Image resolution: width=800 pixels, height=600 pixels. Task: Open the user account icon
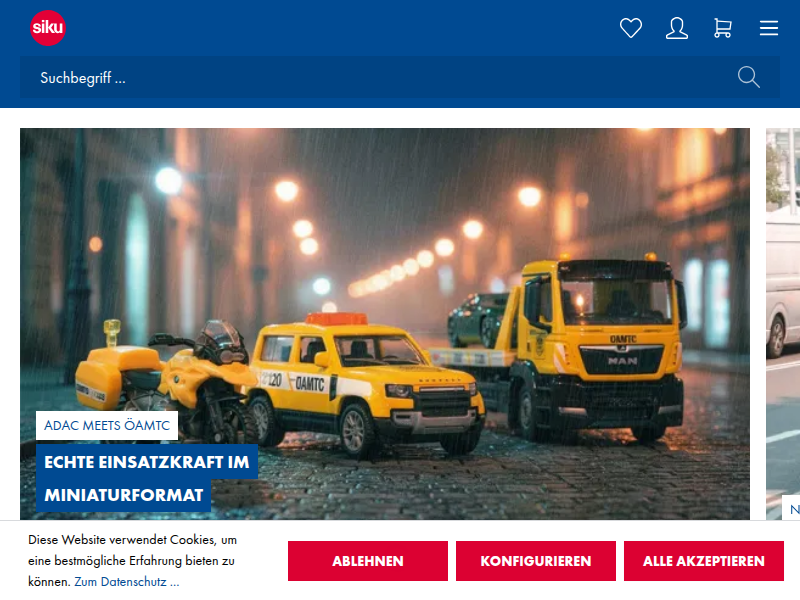coord(677,28)
